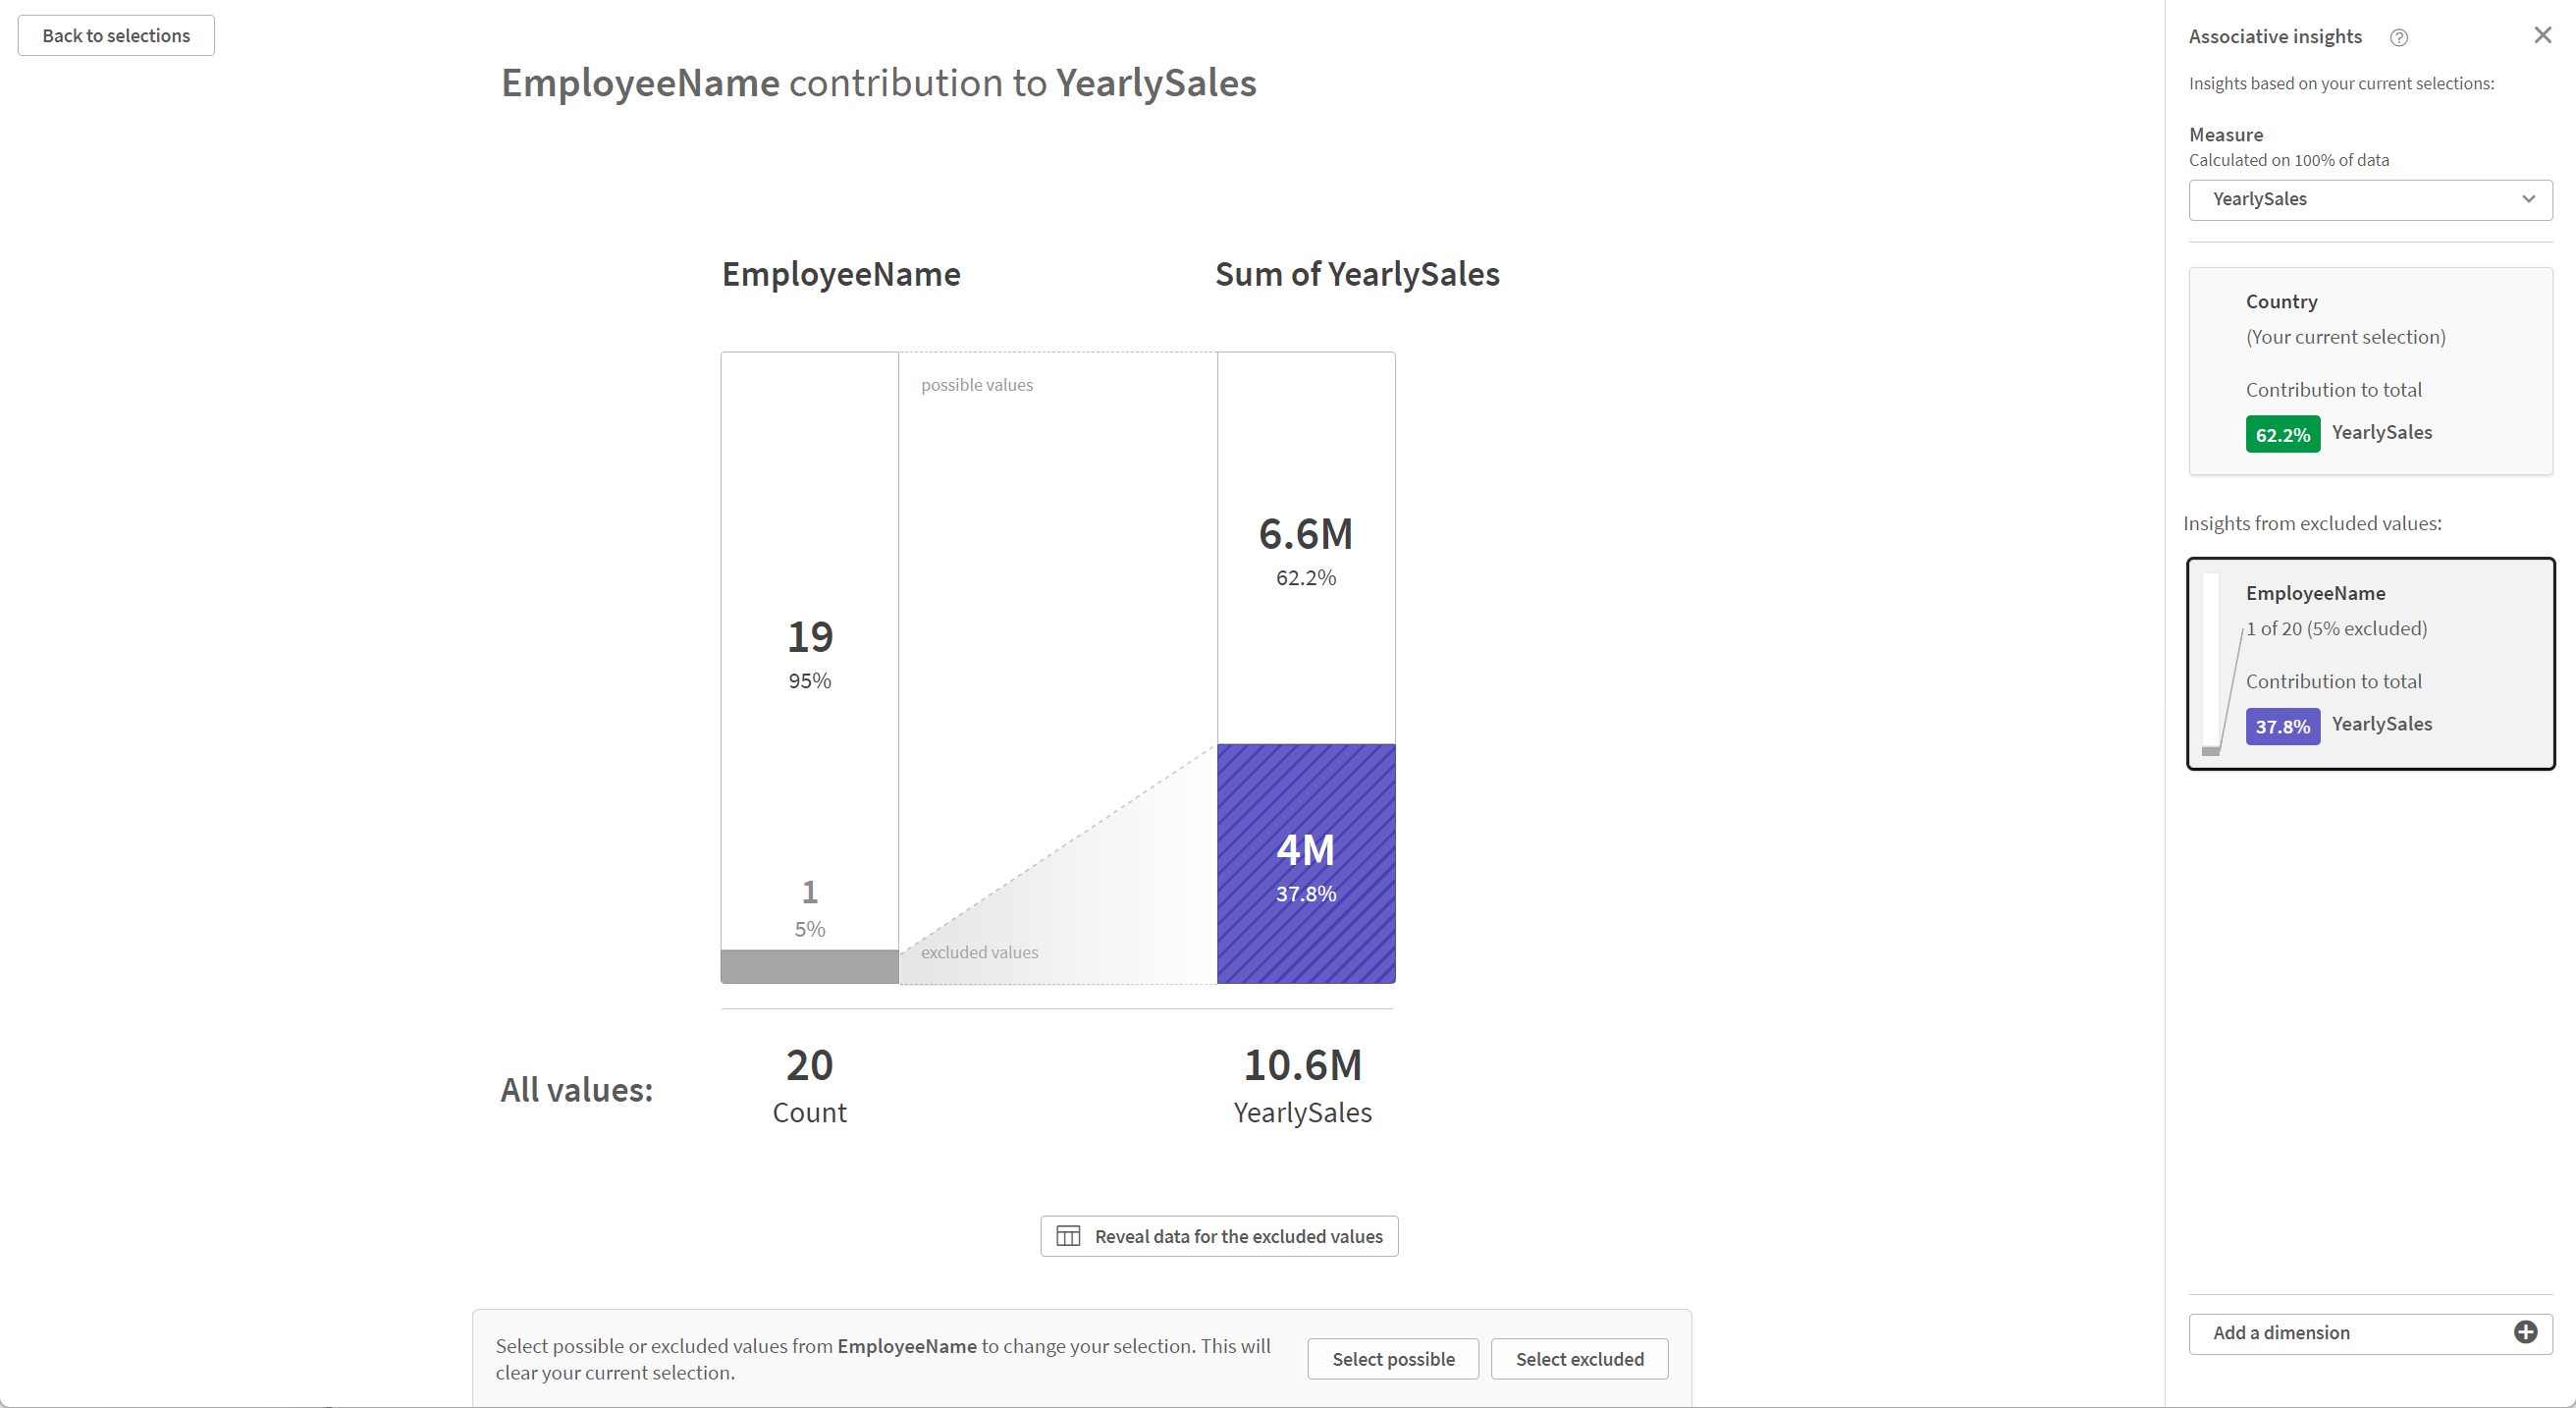Click the green 62.2% YearlySales badge
Viewport: 2576px width, 1408px height.
click(2282, 434)
